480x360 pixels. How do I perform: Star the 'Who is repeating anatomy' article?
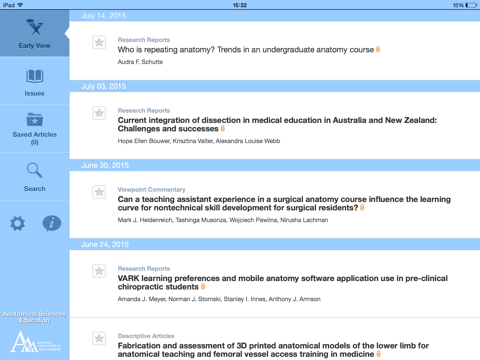(99, 42)
